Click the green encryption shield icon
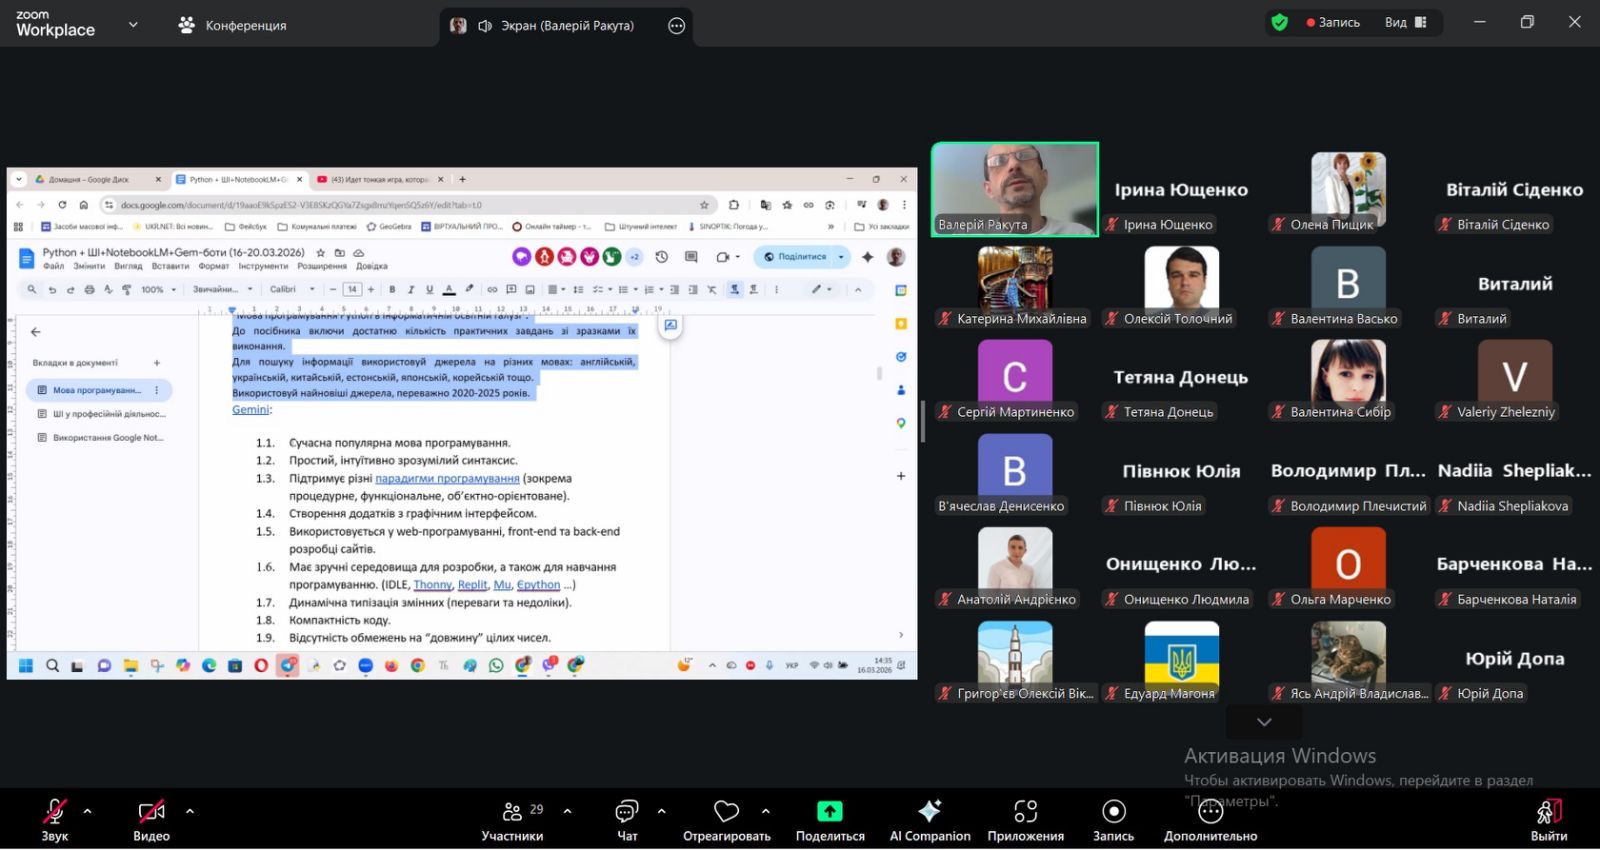The image size is (1600, 850). (1279, 22)
